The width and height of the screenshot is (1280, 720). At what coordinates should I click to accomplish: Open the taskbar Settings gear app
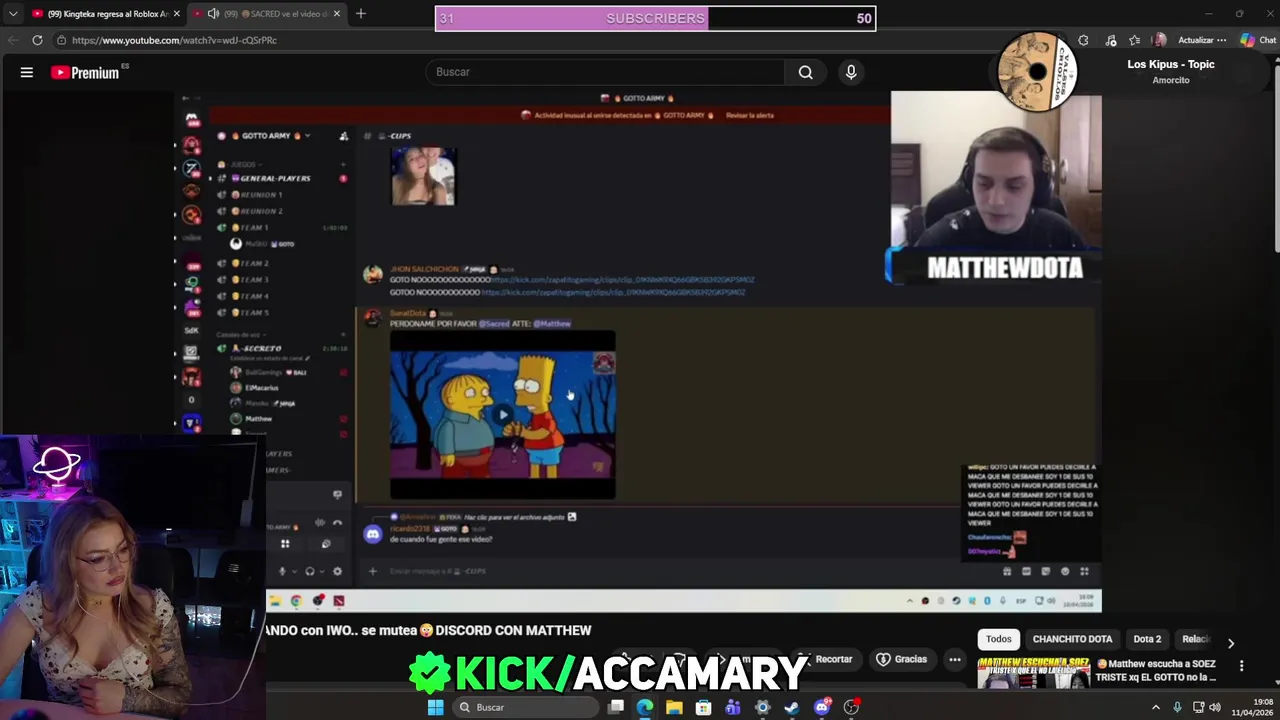[762, 707]
